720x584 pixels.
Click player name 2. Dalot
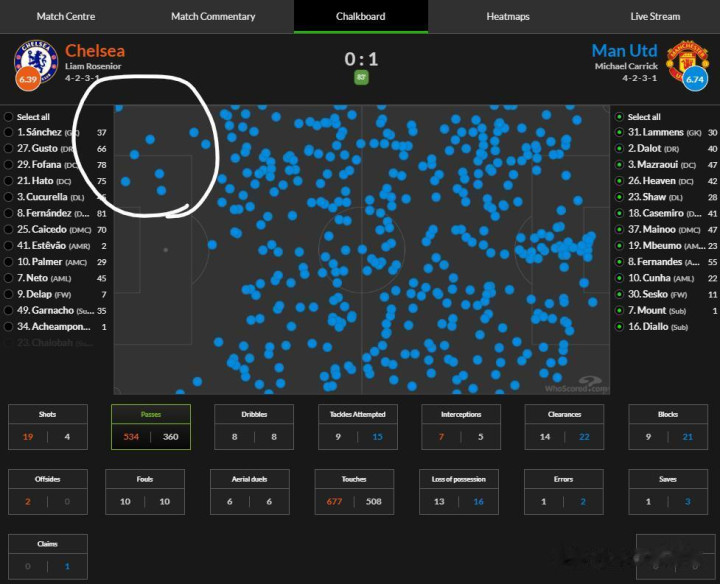pos(645,148)
